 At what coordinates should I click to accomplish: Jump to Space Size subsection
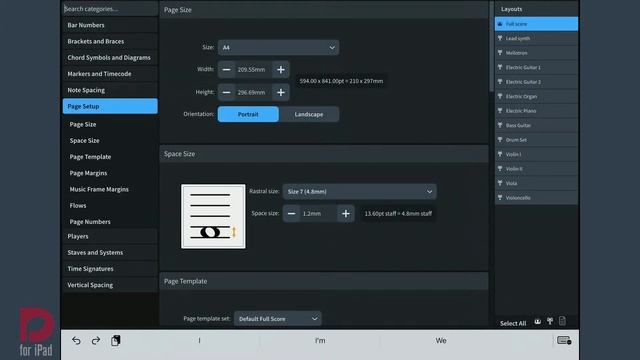point(84,140)
